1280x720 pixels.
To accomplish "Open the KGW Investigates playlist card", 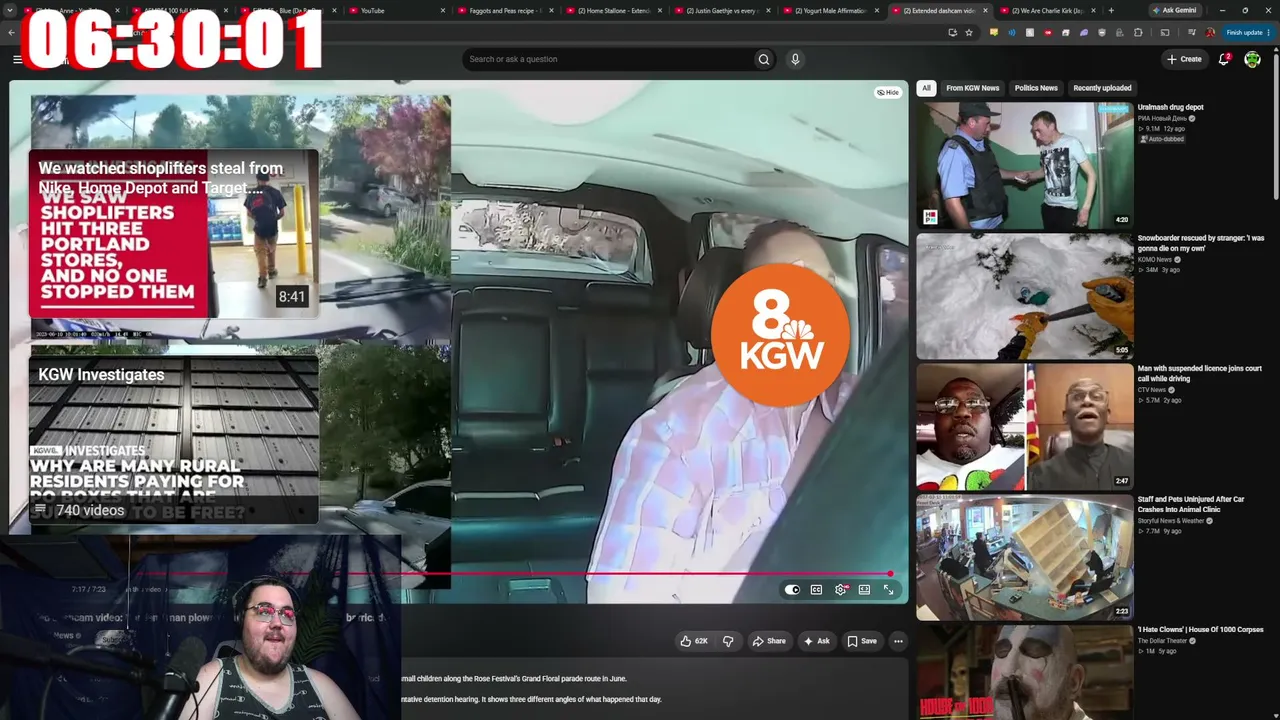I will (x=174, y=440).
